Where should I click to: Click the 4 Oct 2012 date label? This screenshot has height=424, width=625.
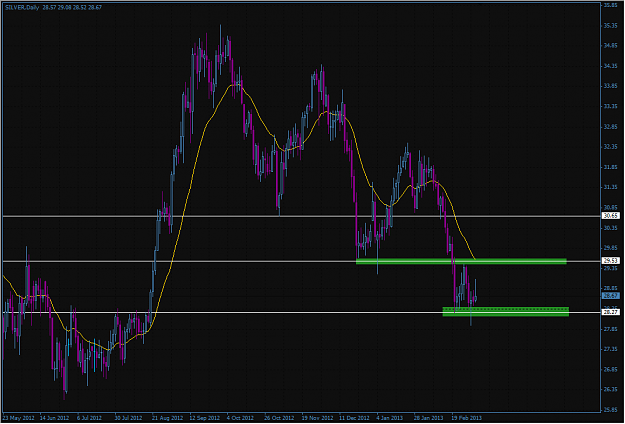[240, 418]
